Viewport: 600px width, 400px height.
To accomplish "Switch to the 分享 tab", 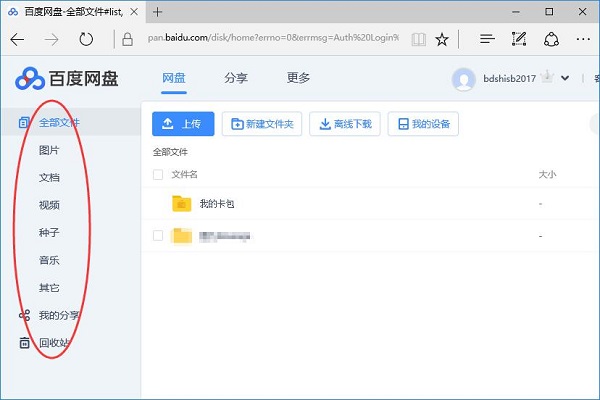I will (236, 78).
